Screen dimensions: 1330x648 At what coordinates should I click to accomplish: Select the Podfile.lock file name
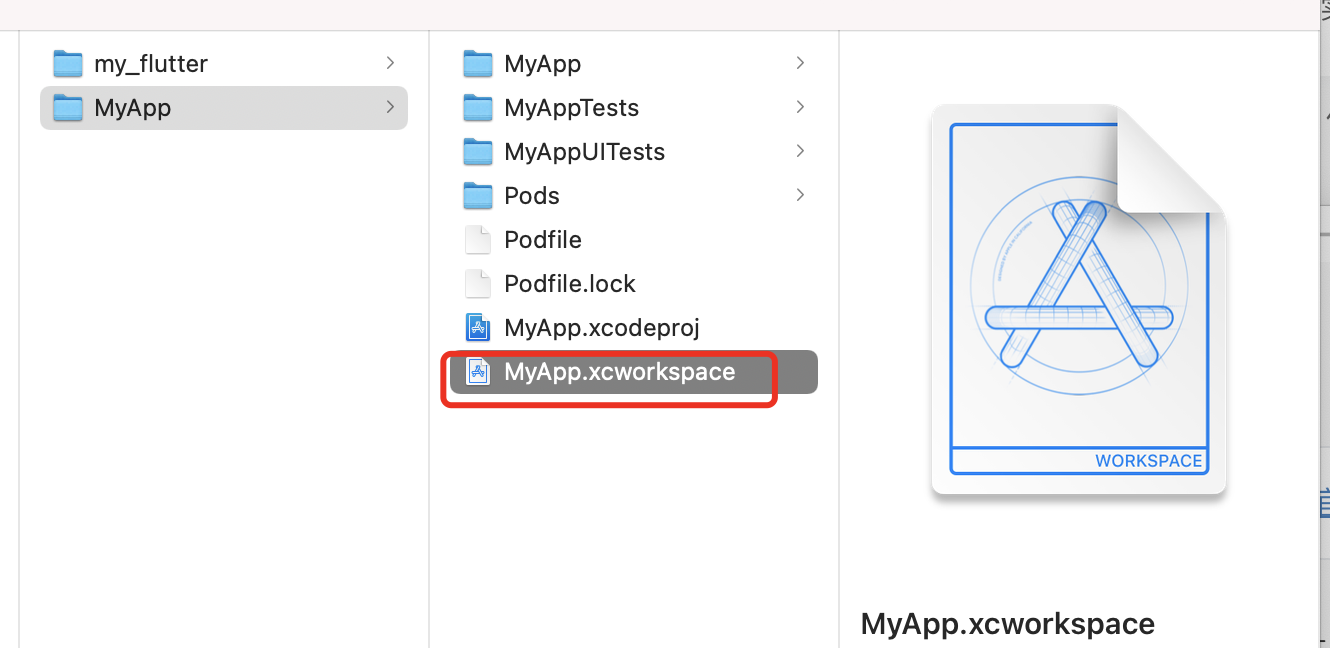pyautogui.click(x=570, y=284)
